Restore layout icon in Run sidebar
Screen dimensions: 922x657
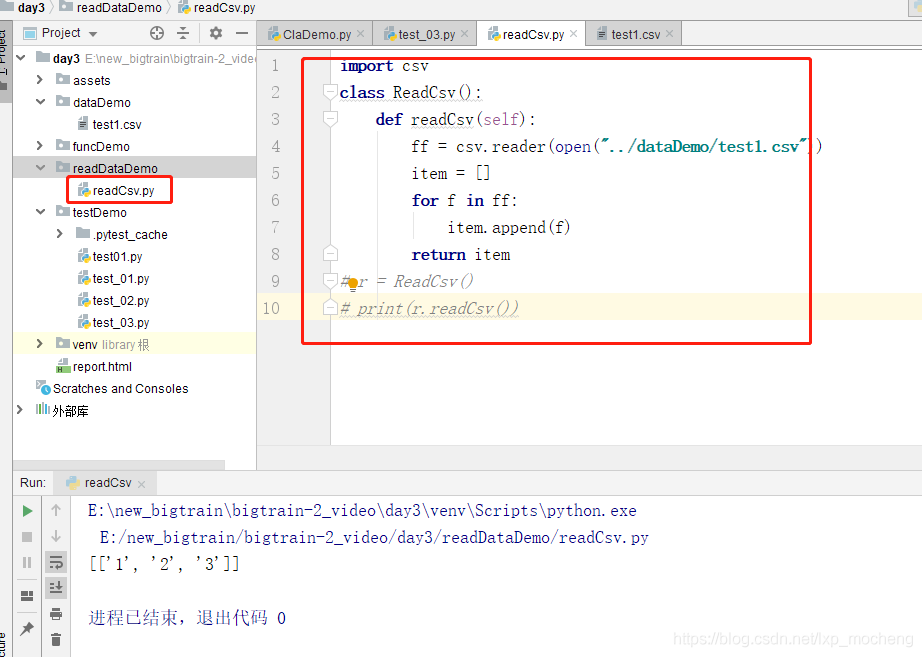27,596
